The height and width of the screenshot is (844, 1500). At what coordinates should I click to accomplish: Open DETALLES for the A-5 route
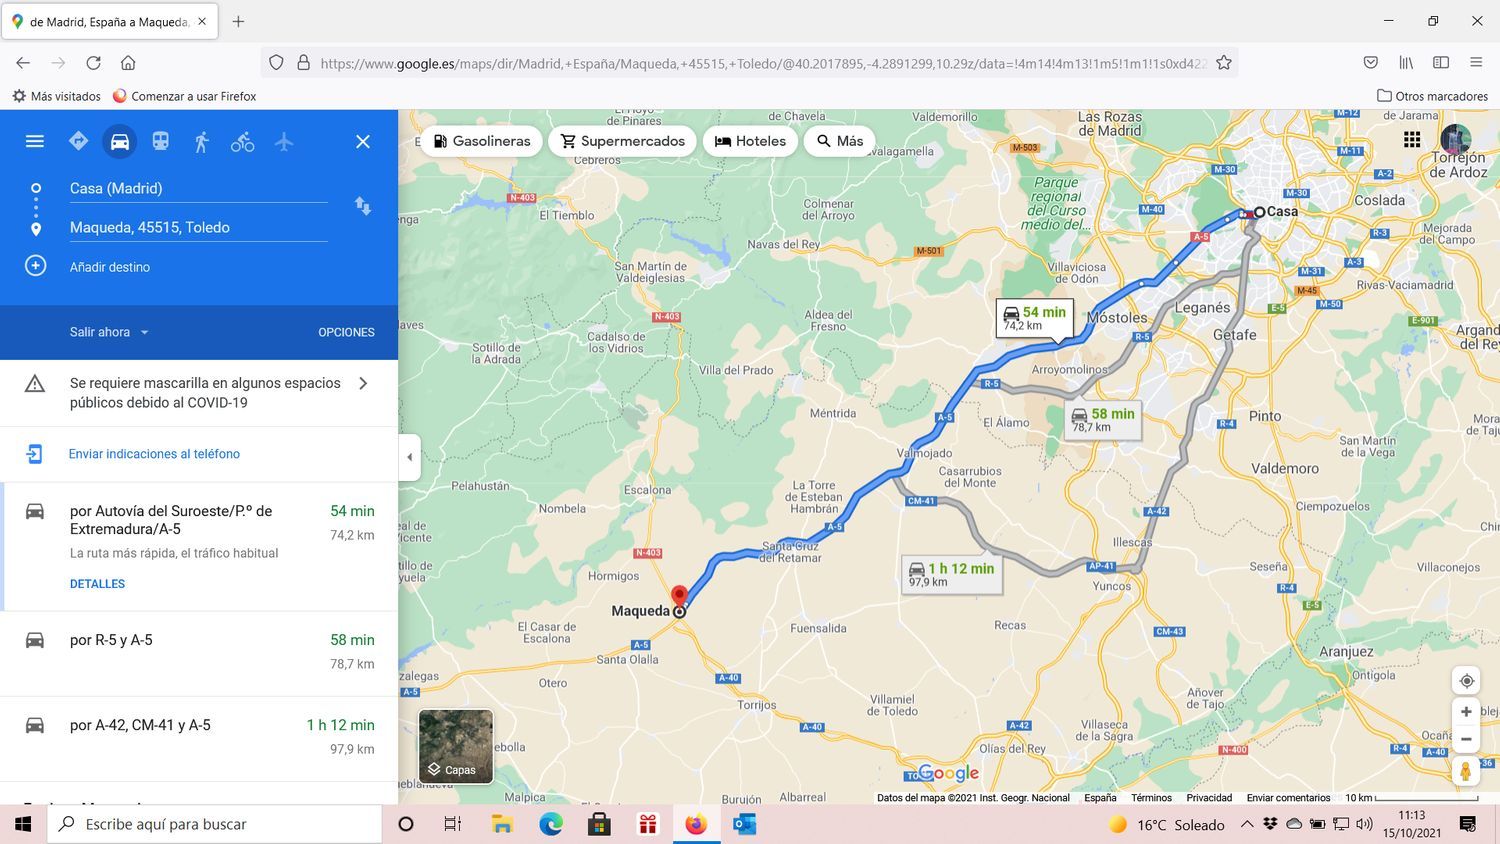(97, 584)
